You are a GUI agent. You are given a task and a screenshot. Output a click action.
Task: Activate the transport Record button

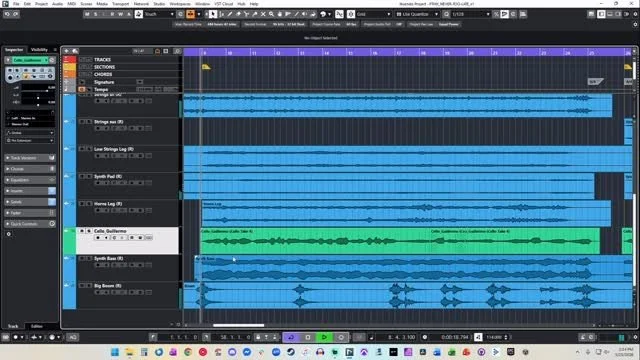click(x=341, y=337)
